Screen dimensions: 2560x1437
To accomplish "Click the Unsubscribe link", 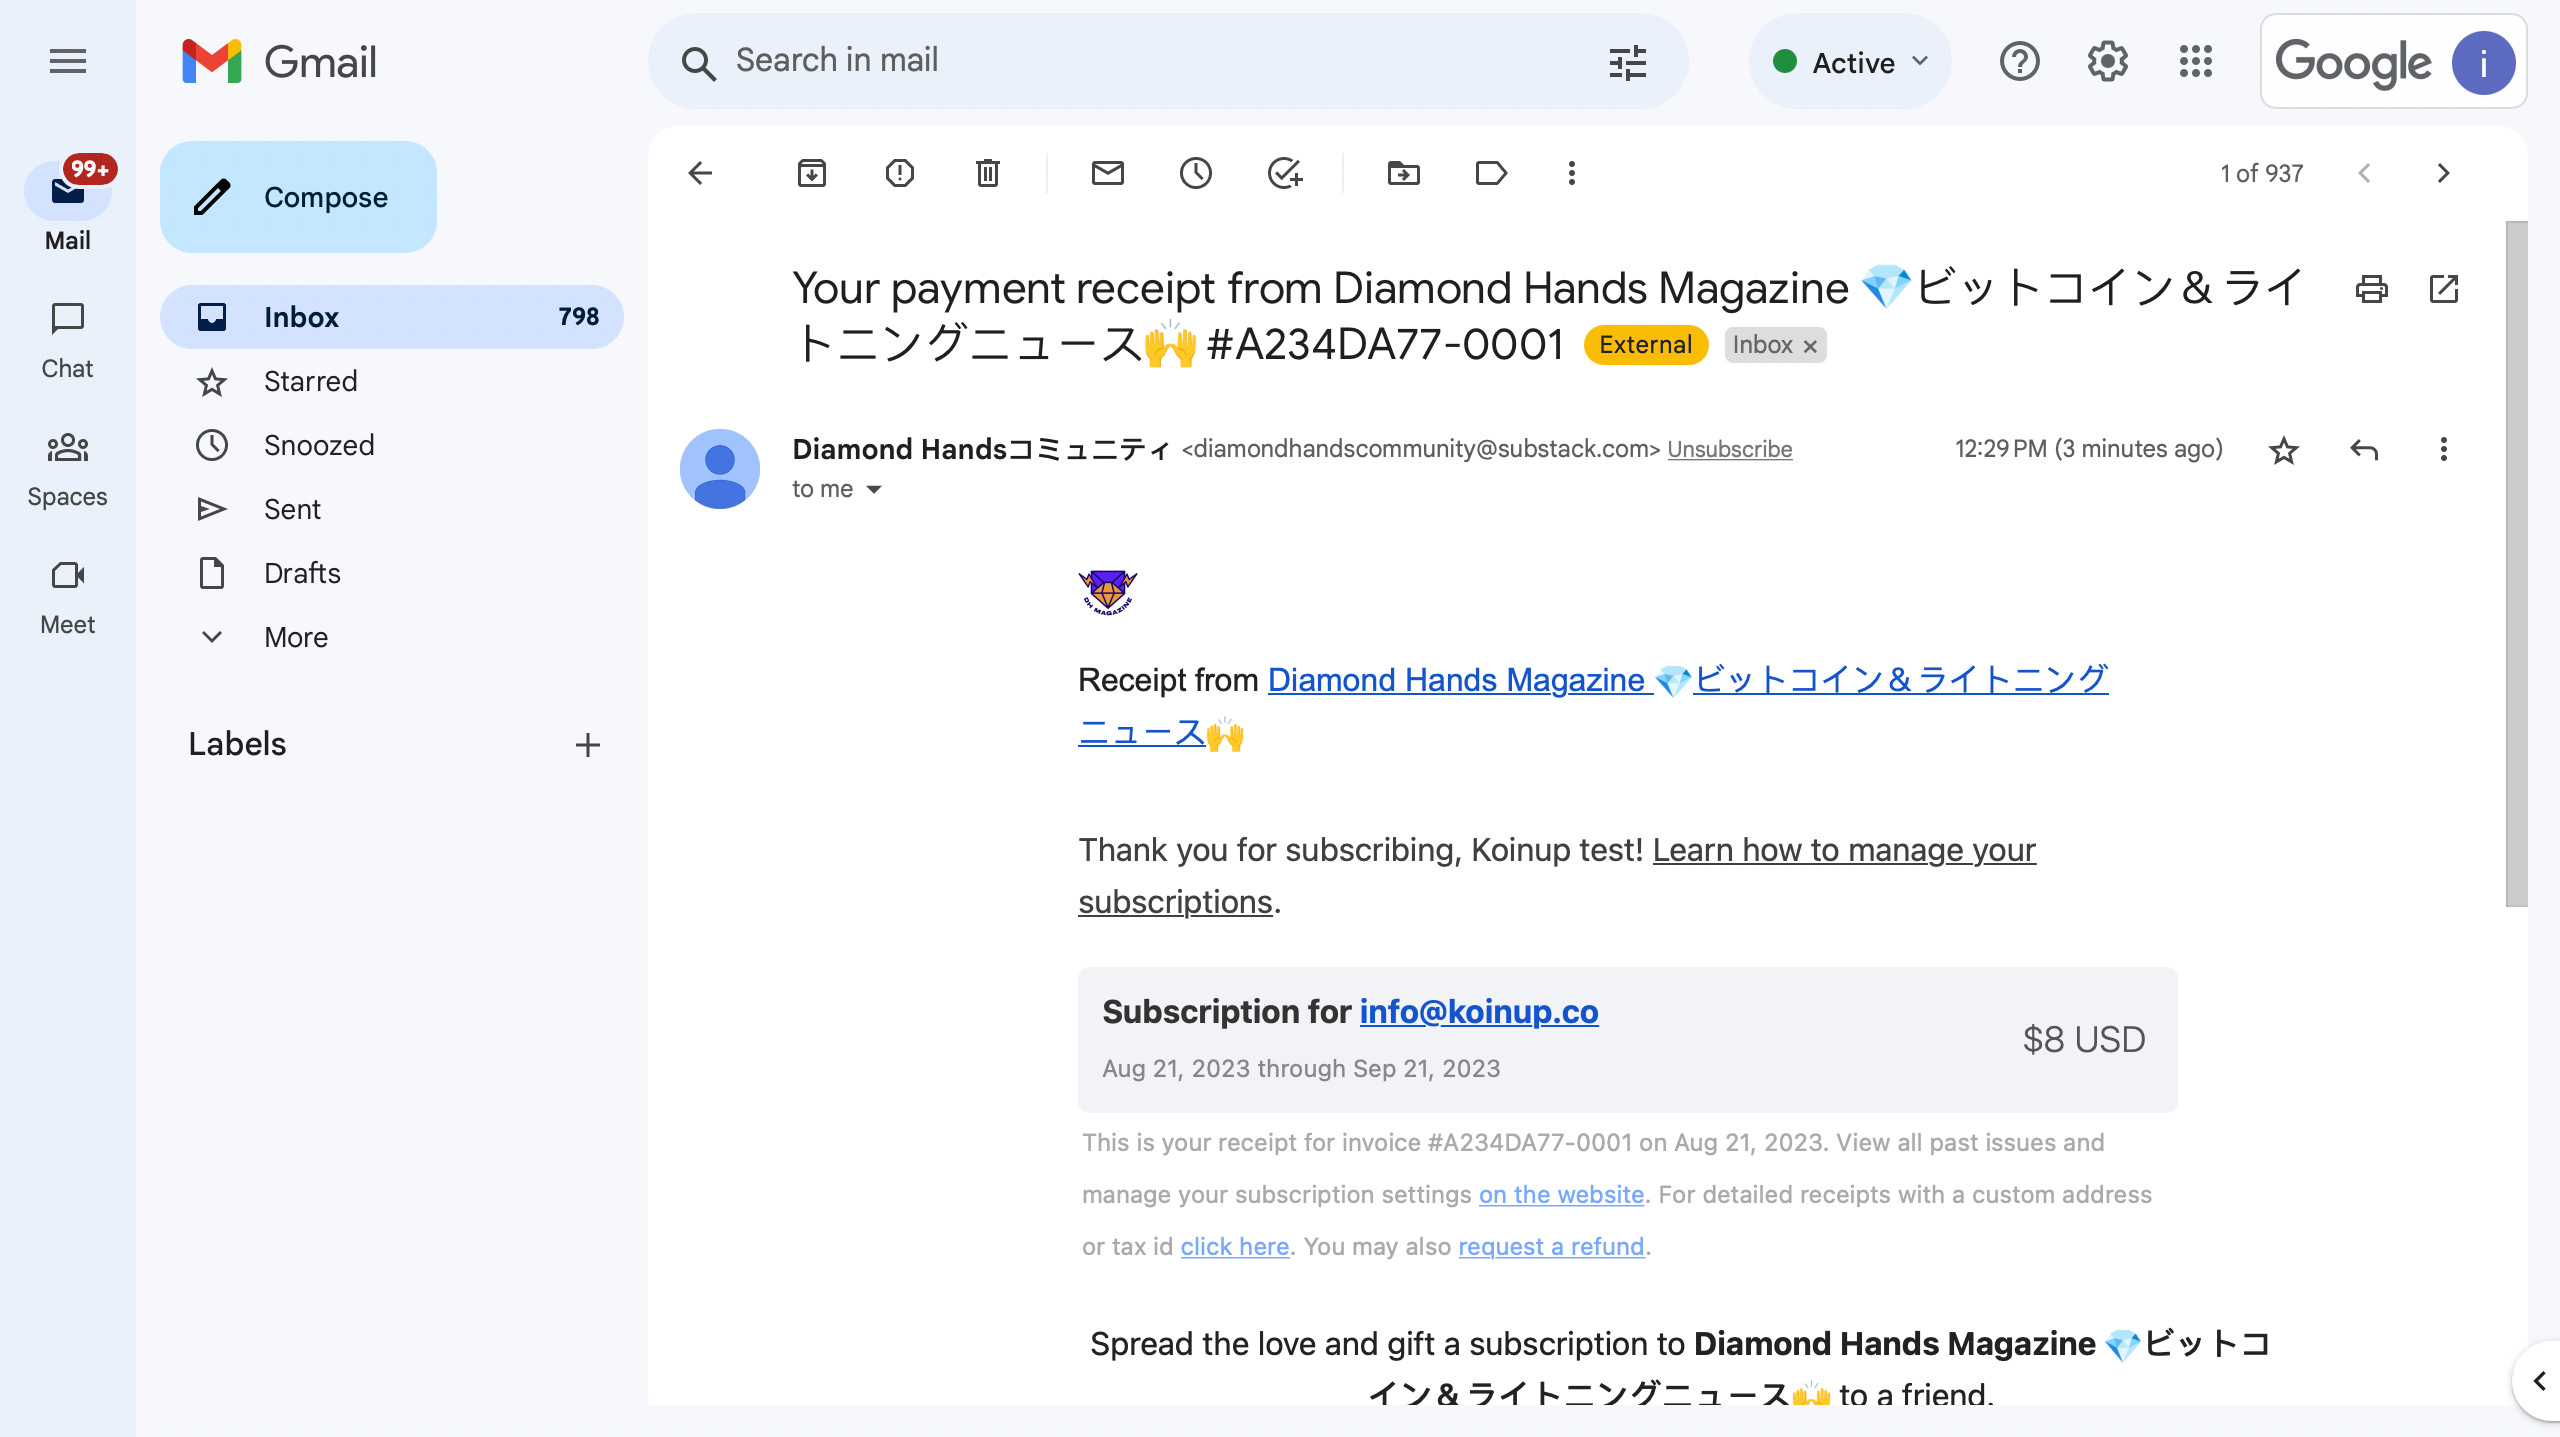I will coord(1729,449).
